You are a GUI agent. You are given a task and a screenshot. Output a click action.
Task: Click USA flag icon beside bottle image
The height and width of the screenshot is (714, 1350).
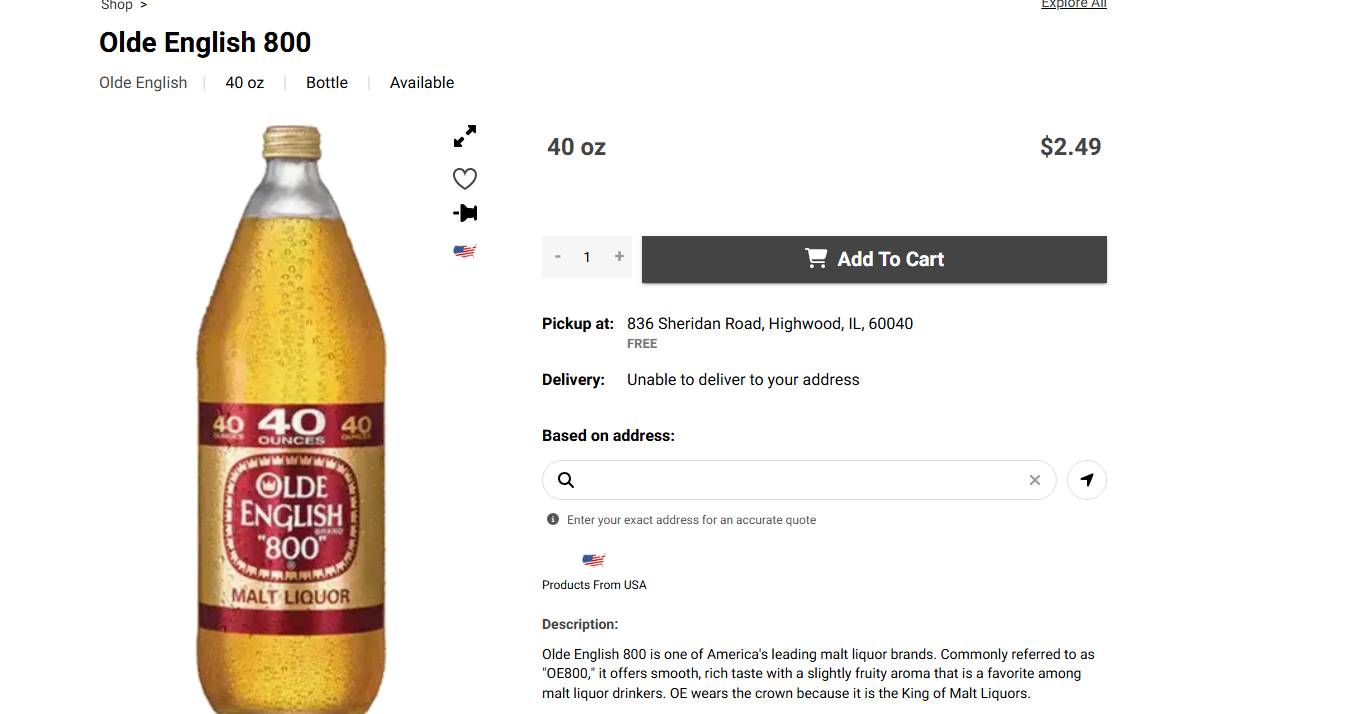(x=464, y=251)
